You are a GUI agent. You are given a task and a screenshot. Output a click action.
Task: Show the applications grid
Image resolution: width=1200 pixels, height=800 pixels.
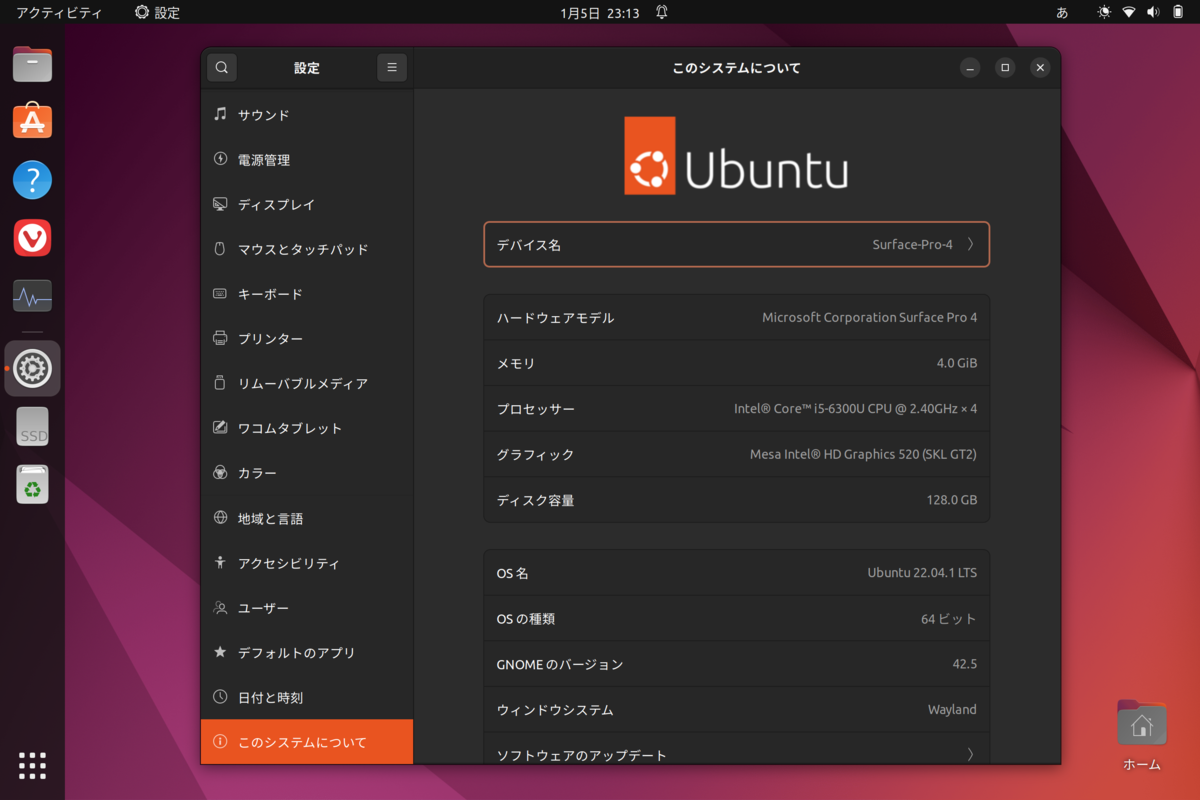coord(31,766)
